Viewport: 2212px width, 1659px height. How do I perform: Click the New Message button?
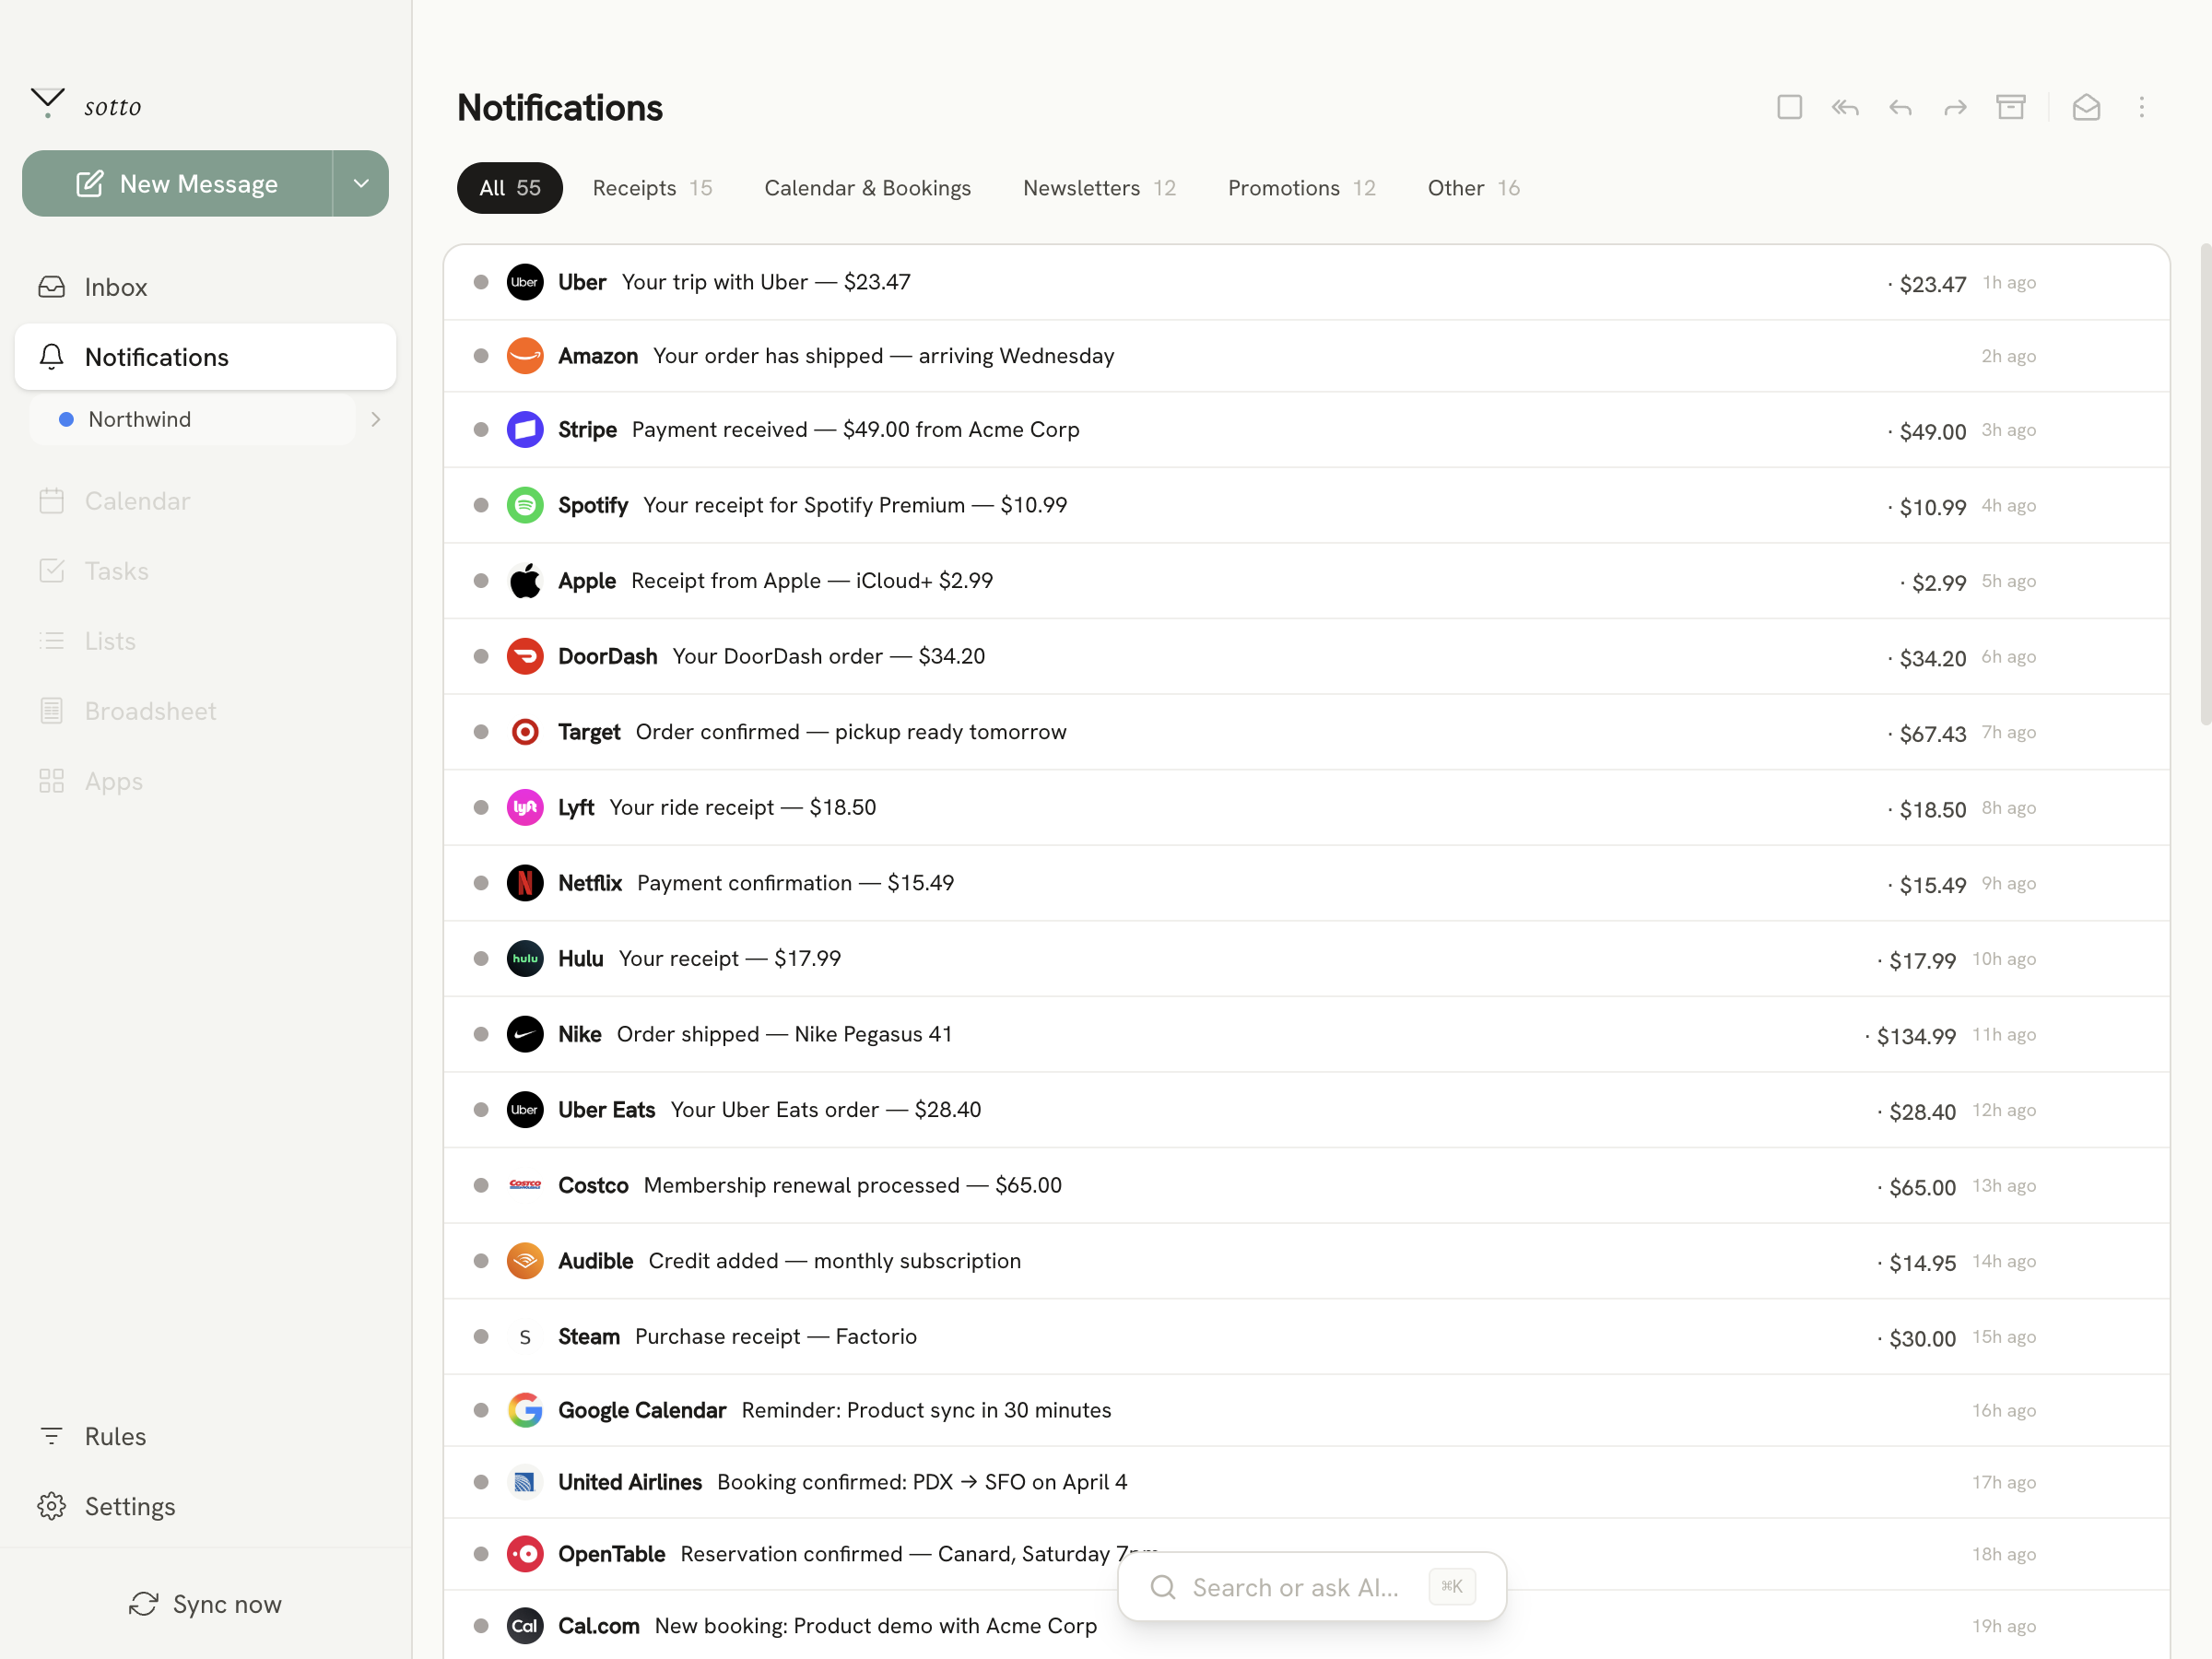177,183
